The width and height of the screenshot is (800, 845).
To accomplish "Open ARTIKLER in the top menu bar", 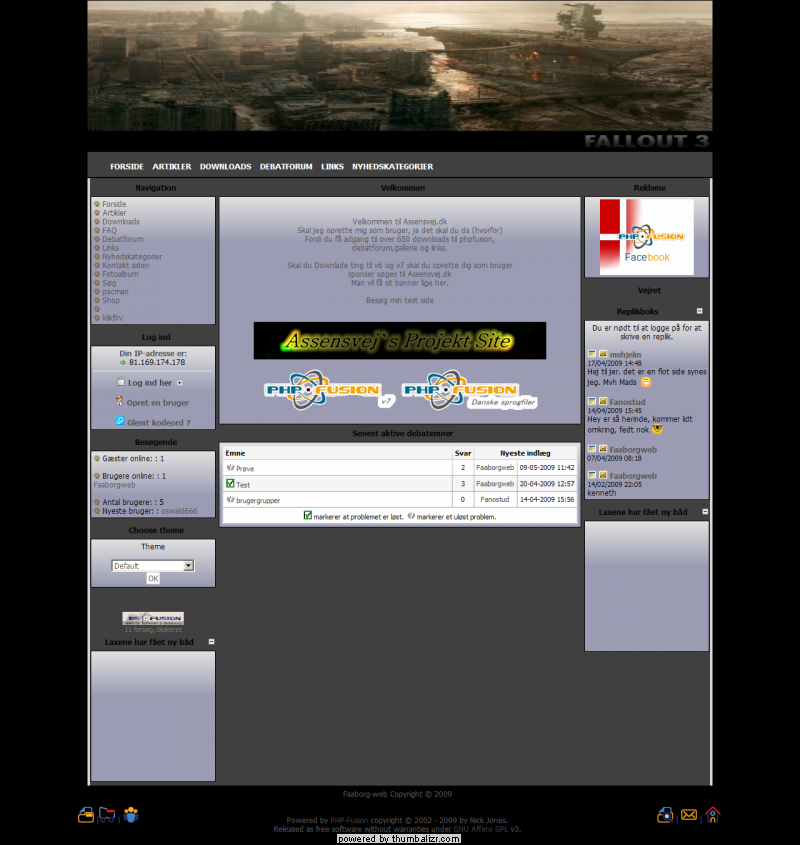I will pos(171,167).
